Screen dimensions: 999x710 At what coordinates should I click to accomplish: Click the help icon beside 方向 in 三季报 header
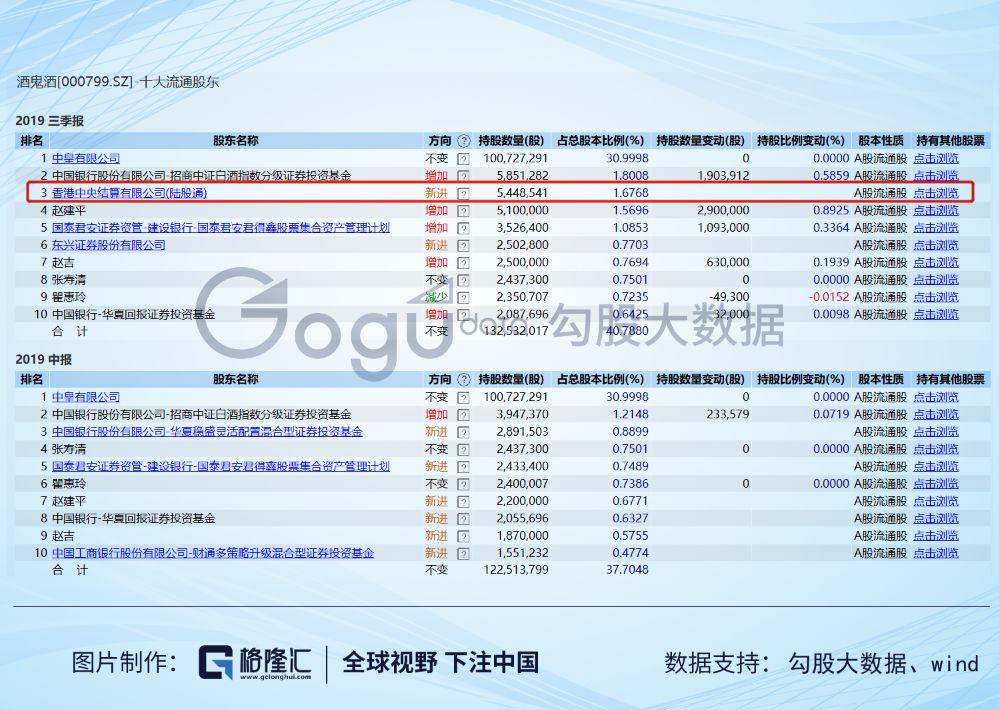pos(464,141)
